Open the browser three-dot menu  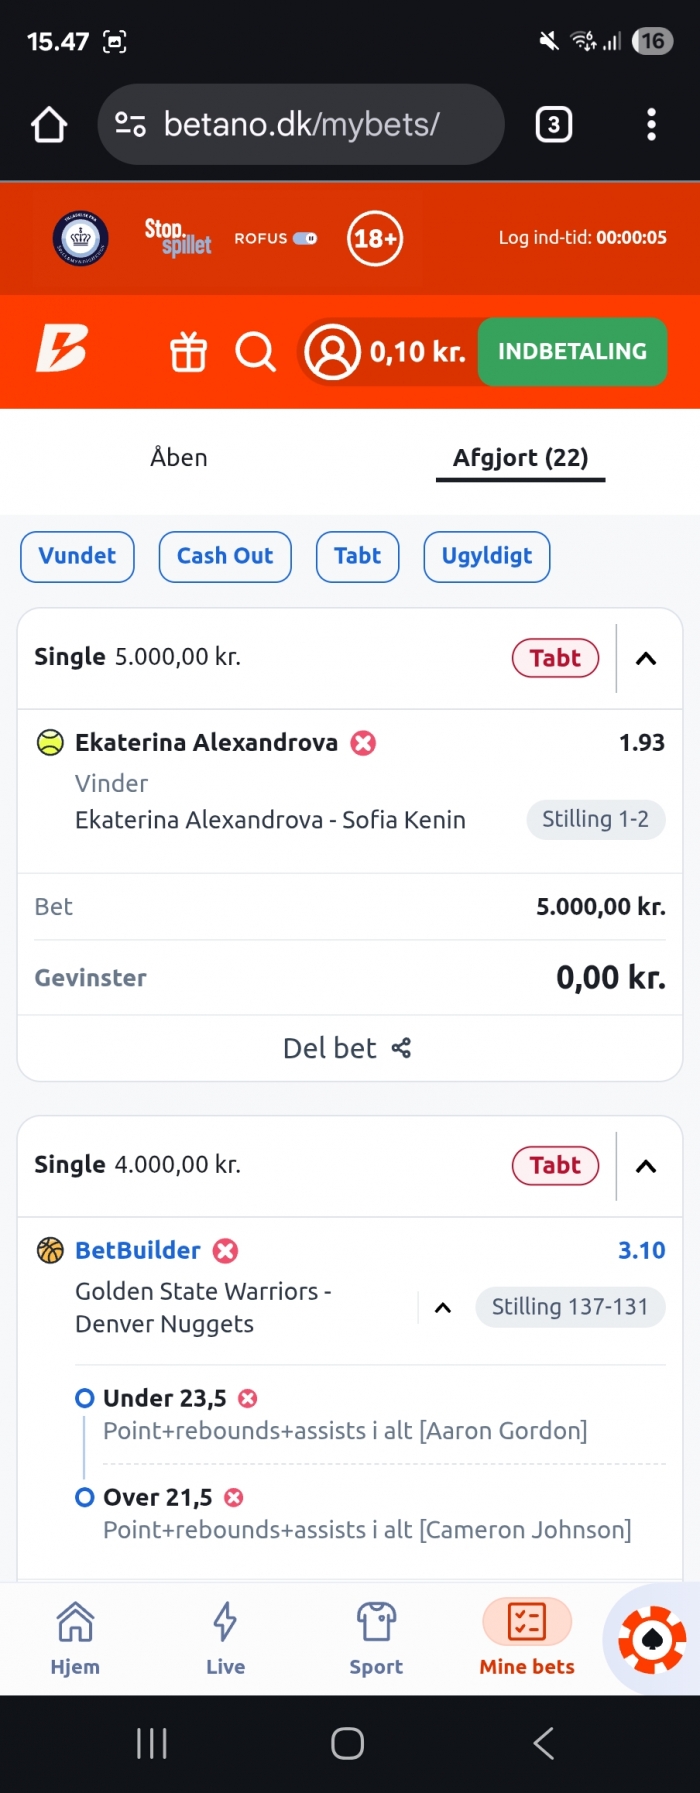[651, 124]
